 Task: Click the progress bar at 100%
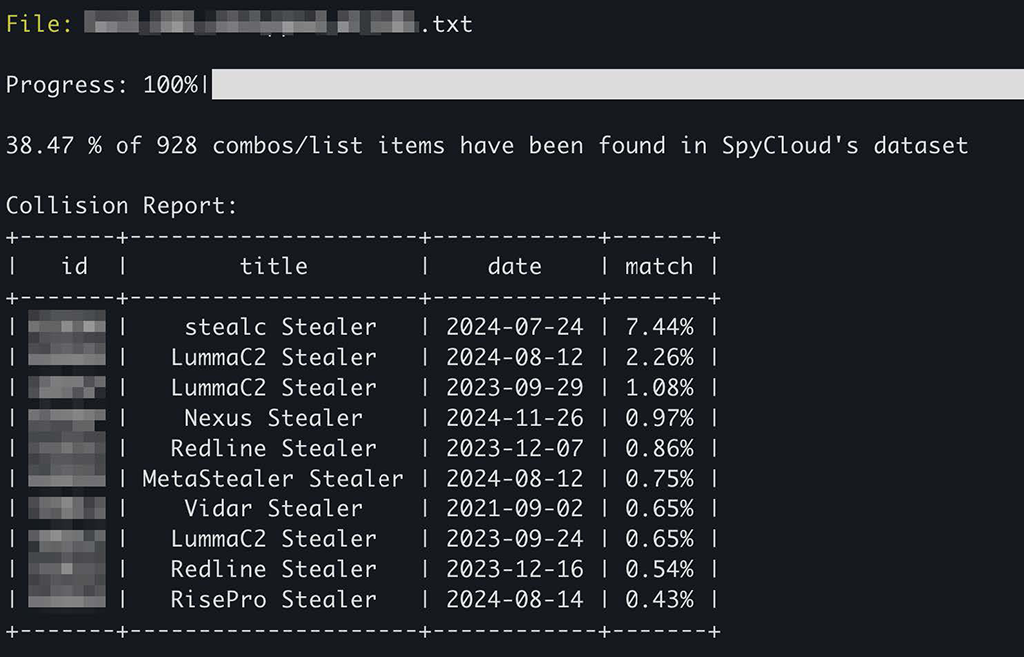point(617,85)
